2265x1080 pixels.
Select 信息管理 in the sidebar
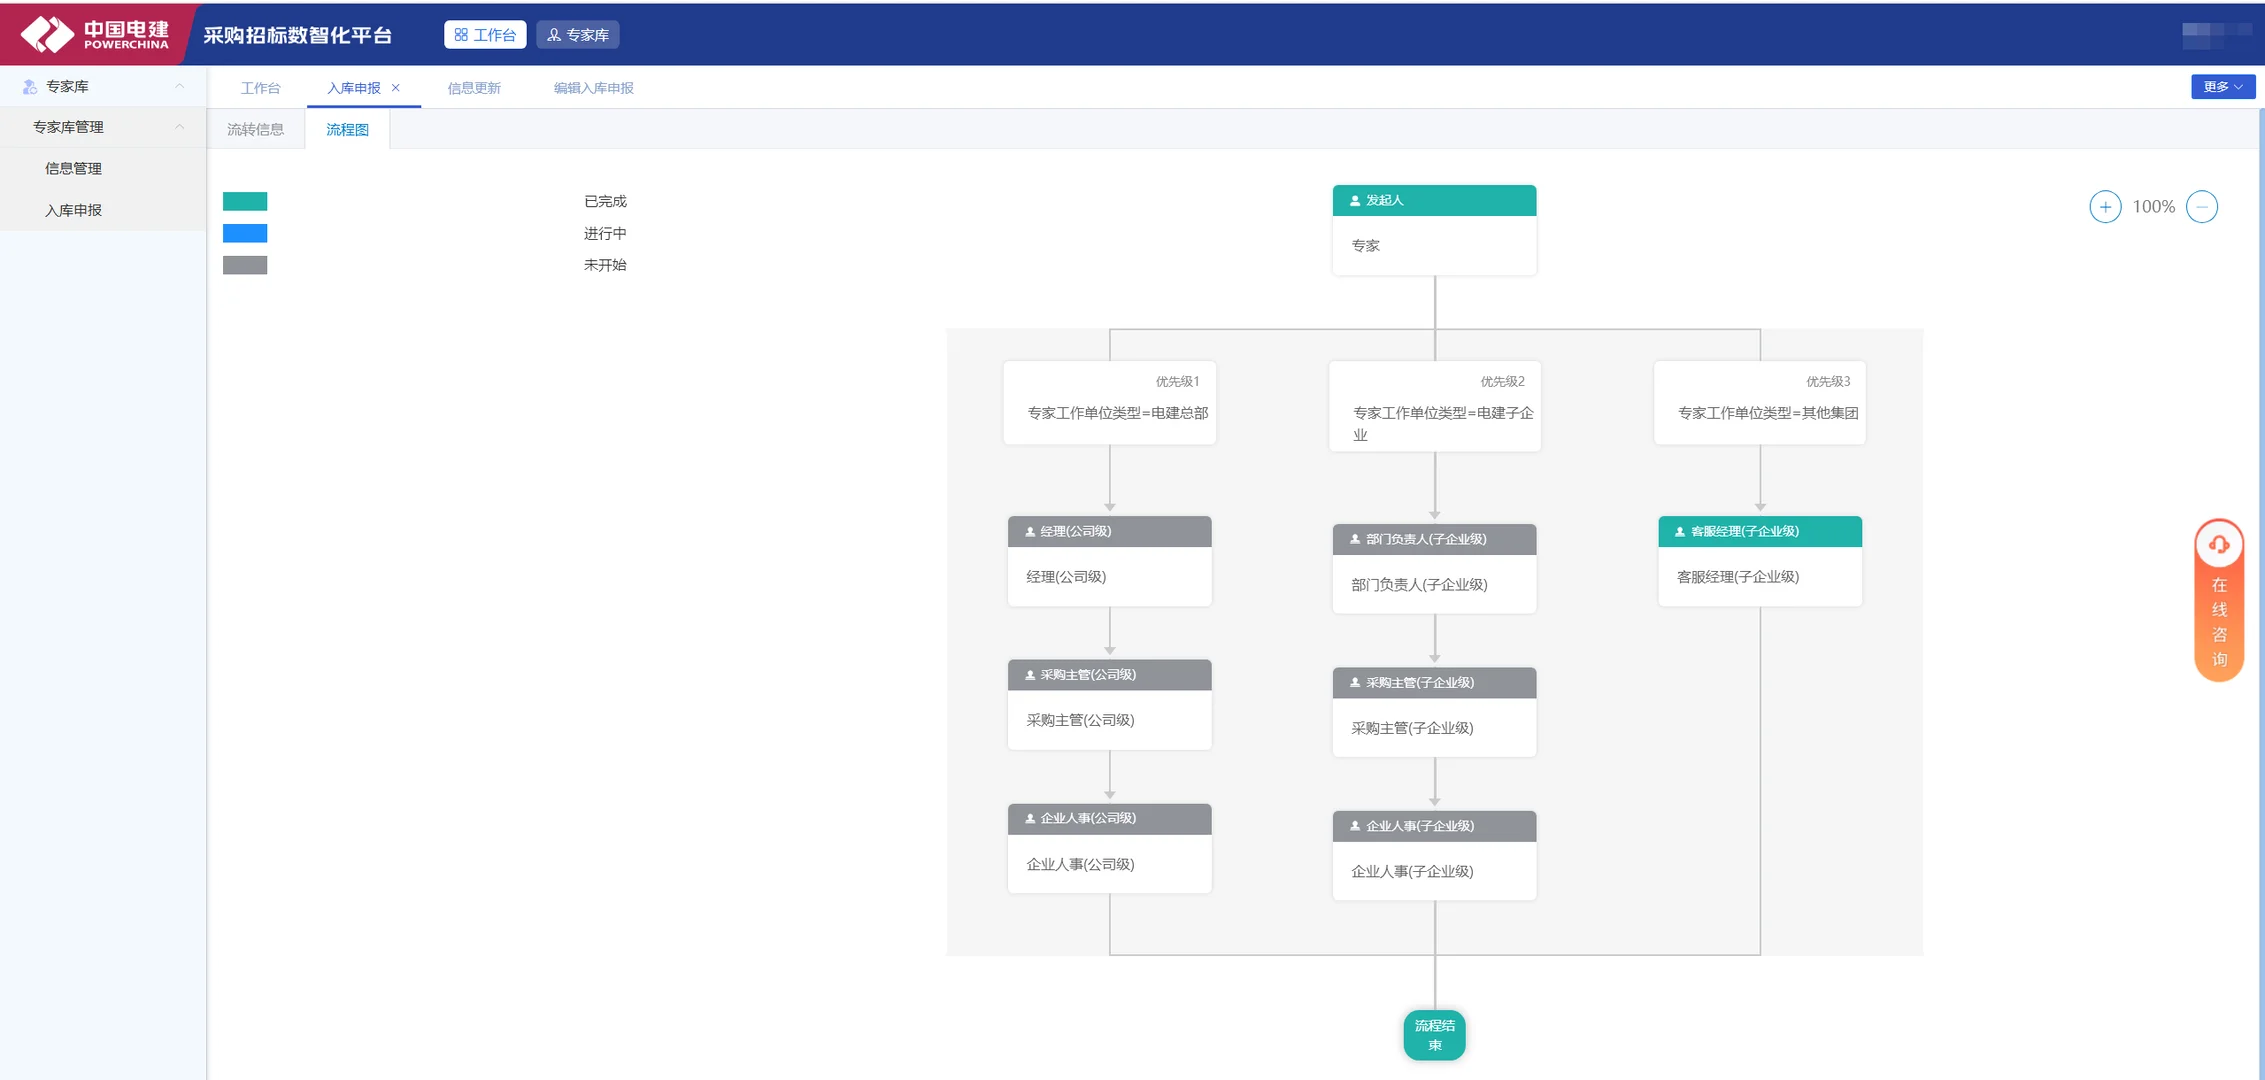[73, 169]
